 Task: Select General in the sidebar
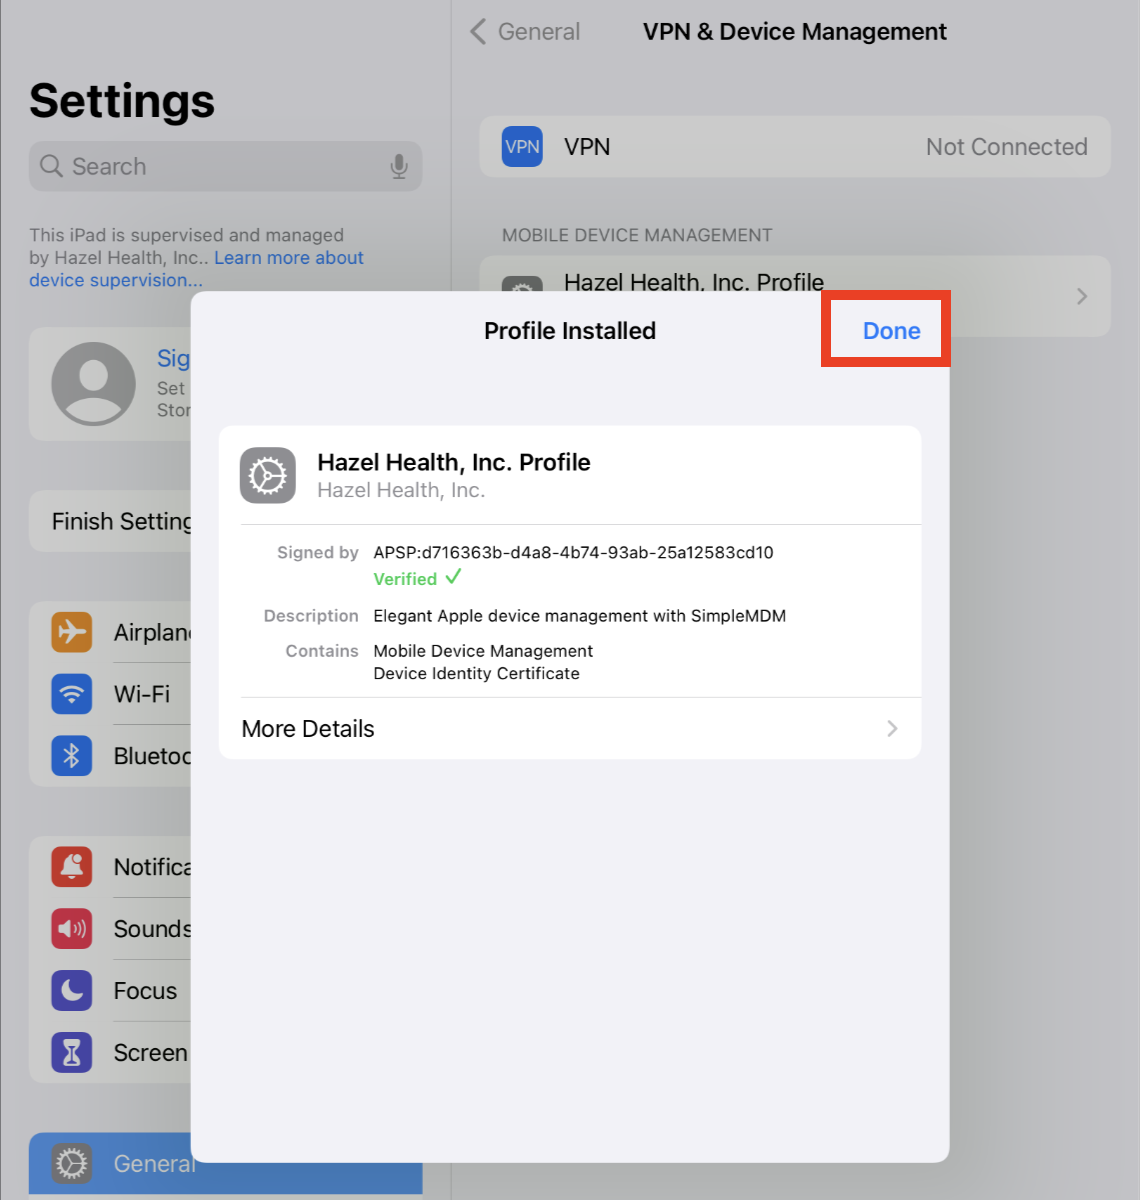pos(110,1164)
